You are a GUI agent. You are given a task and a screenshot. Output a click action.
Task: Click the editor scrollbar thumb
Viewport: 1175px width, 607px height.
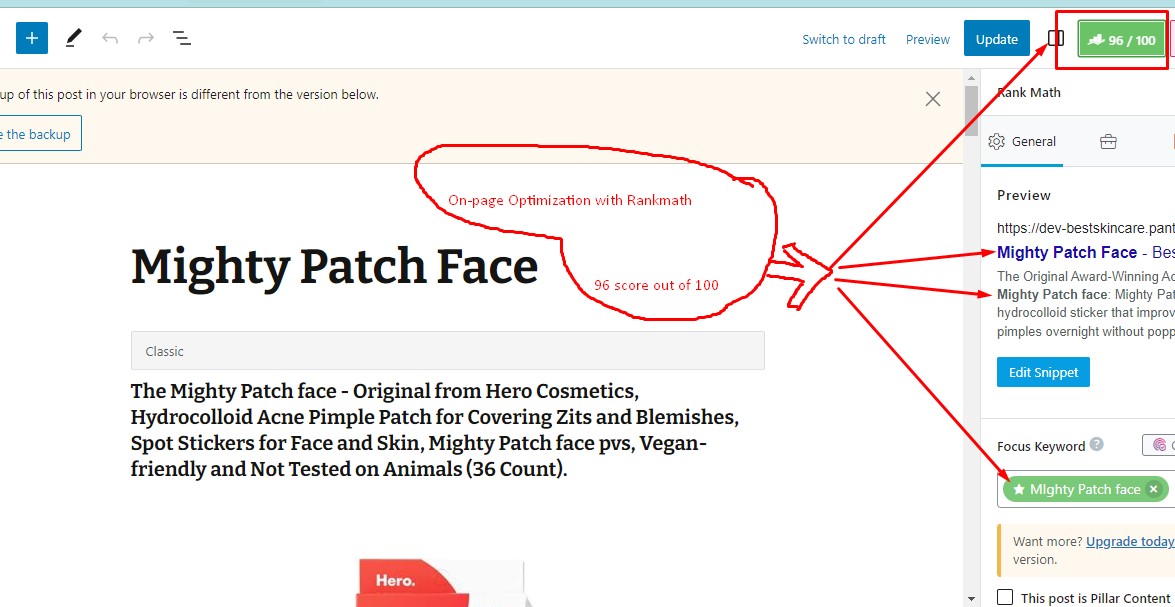pos(971,110)
